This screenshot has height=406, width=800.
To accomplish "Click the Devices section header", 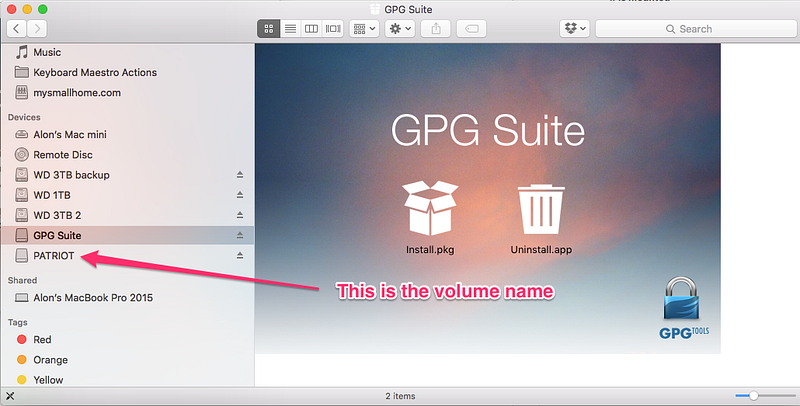I will pyautogui.click(x=24, y=117).
